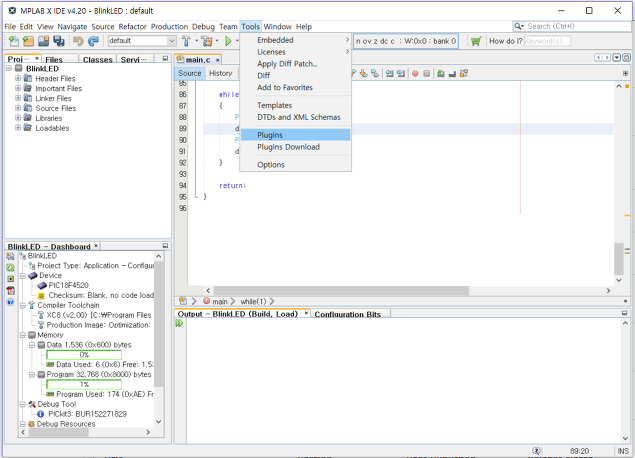Close the main.c editor tab
This screenshot has width=635, height=458.
coord(217,60)
